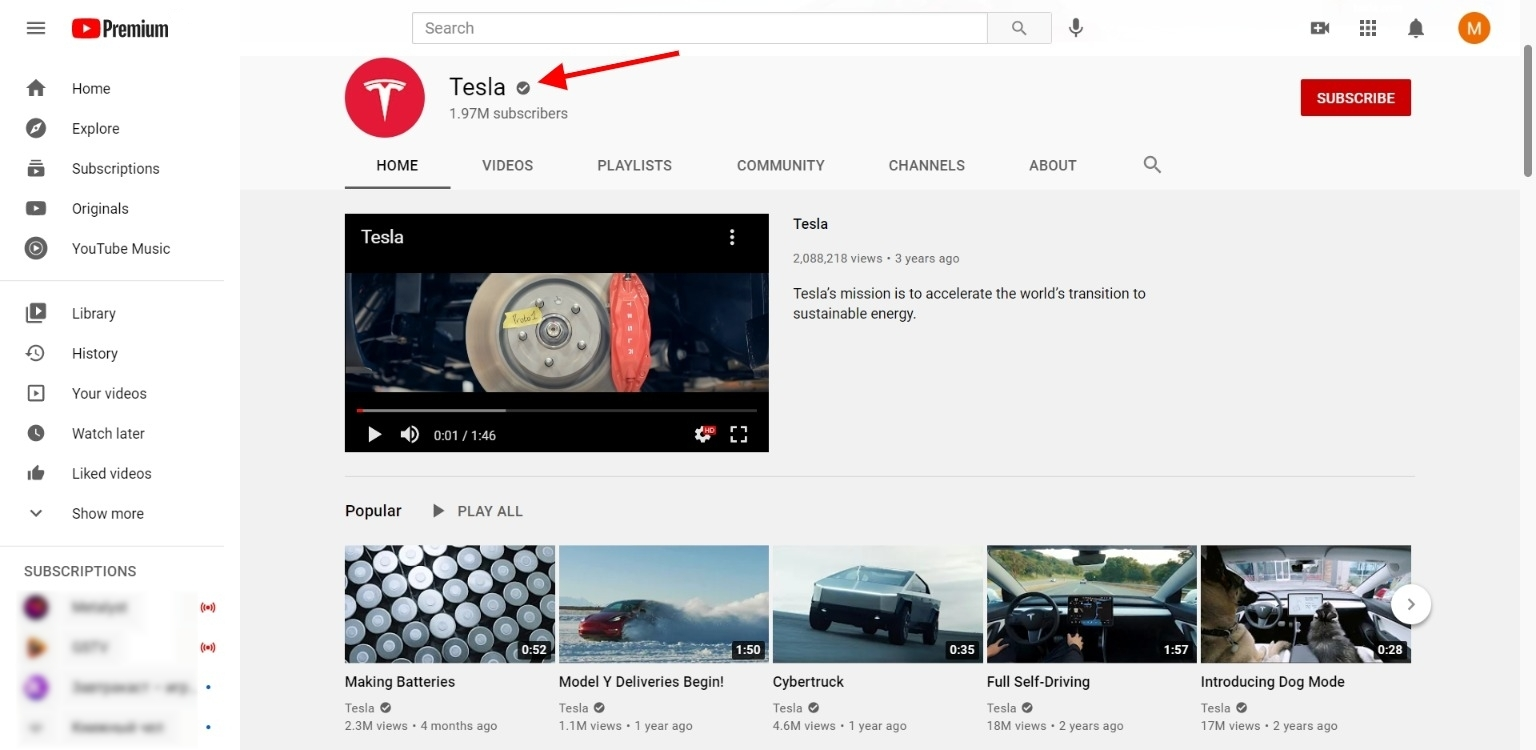Open the notifications bell
Image resolution: width=1536 pixels, height=750 pixels.
pyautogui.click(x=1416, y=28)
